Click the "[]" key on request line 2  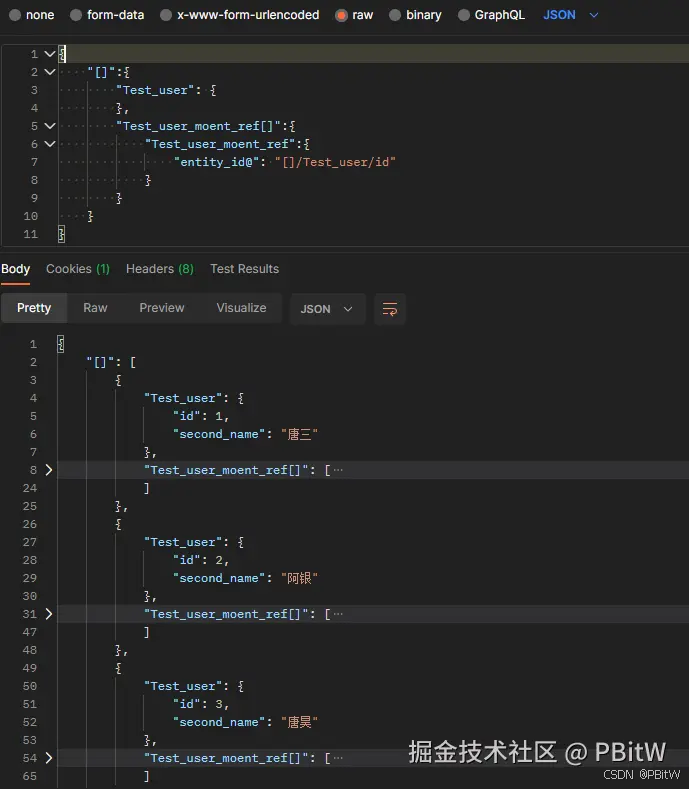[x=101, y=72]
